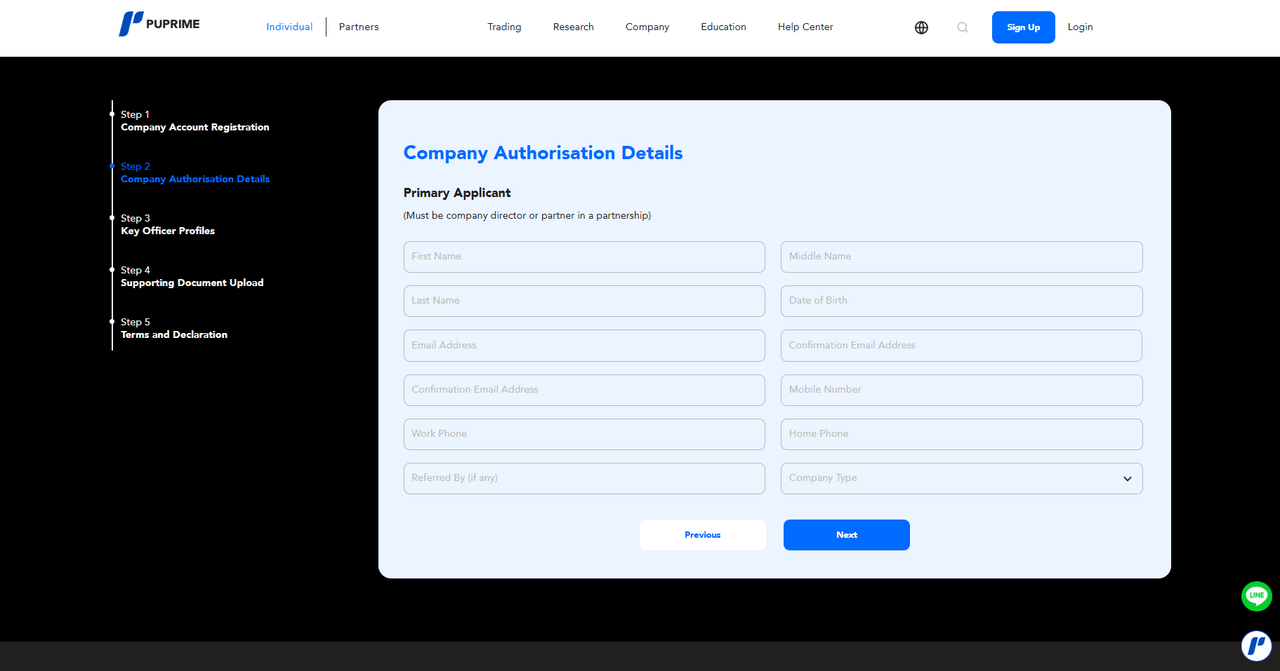
Task: Click the PU Prime logo
Action: click(x=159, y=24)
